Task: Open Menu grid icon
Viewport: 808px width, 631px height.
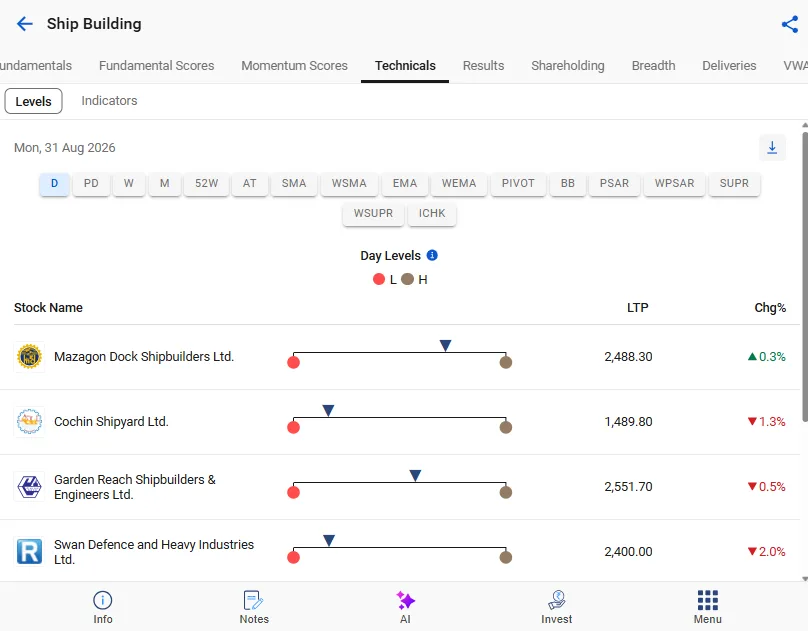Action: [x=708, y=607]
